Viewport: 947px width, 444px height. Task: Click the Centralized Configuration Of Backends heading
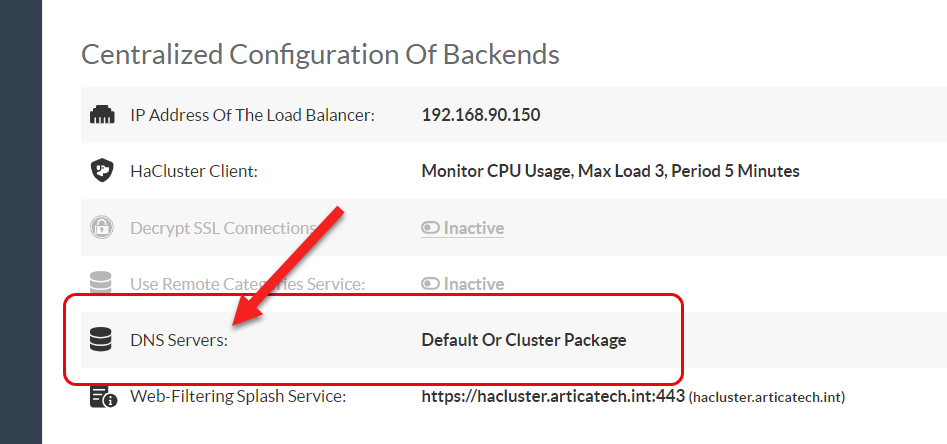click(x=320, y=54)
